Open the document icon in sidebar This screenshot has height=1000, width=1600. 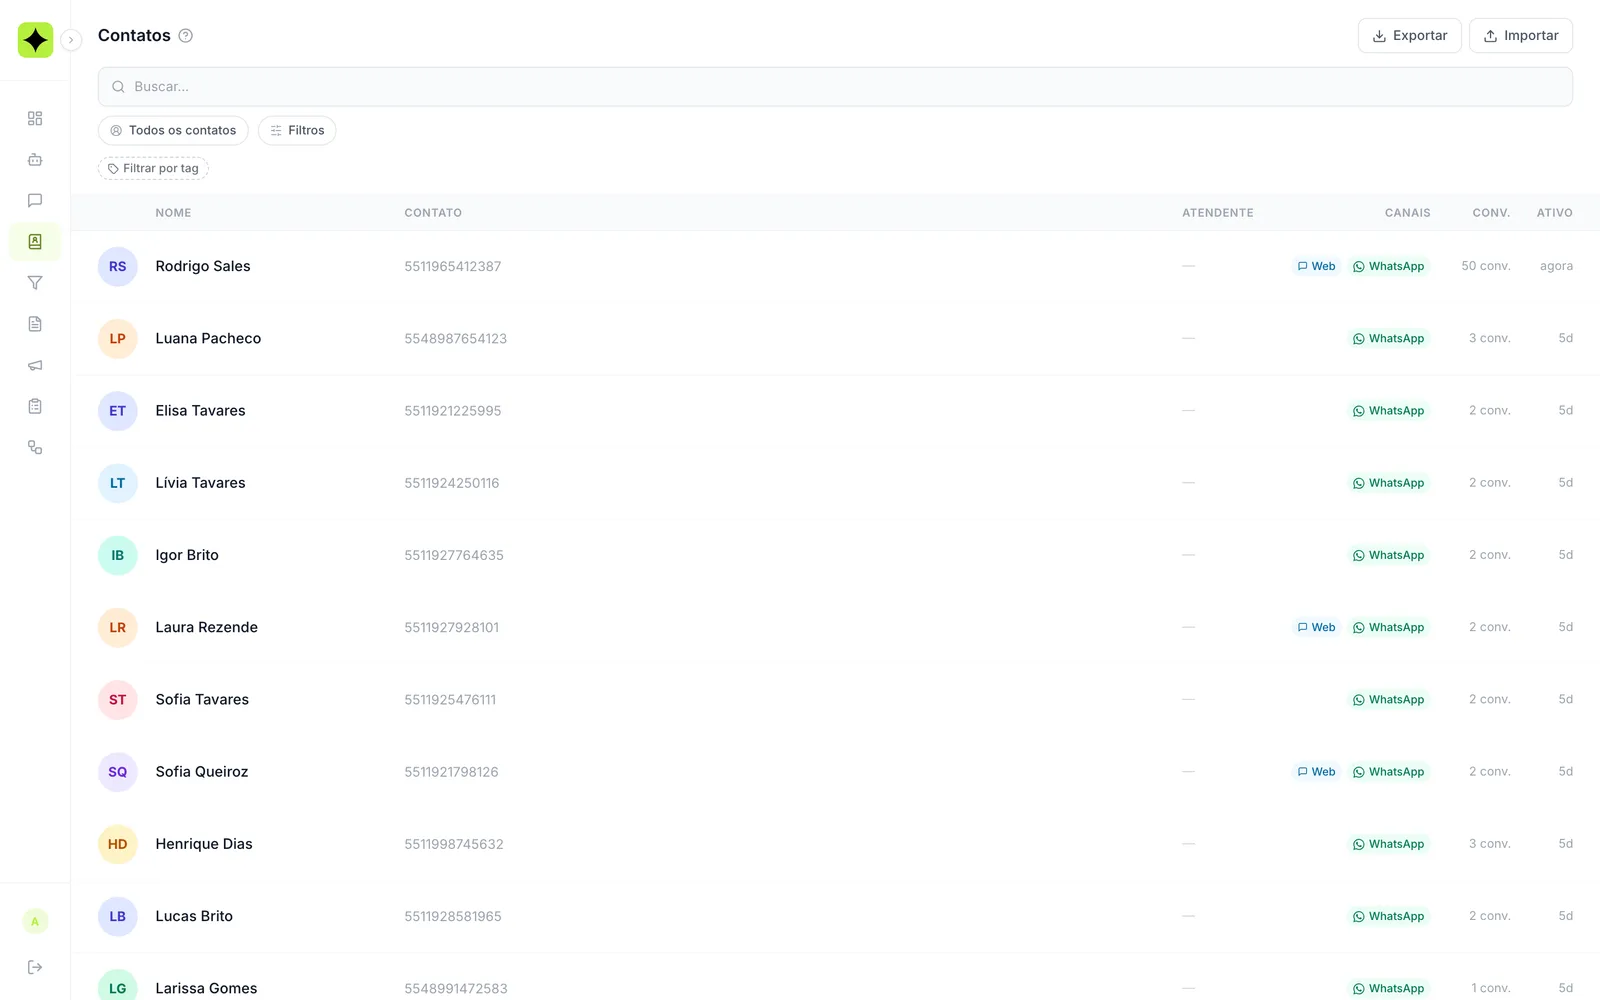[35, 324]
